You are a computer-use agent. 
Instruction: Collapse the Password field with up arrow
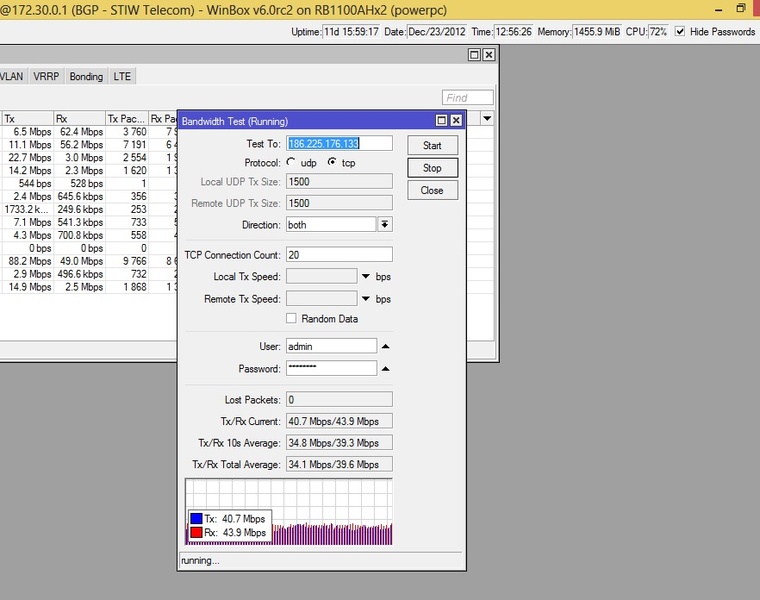(386, 369)
